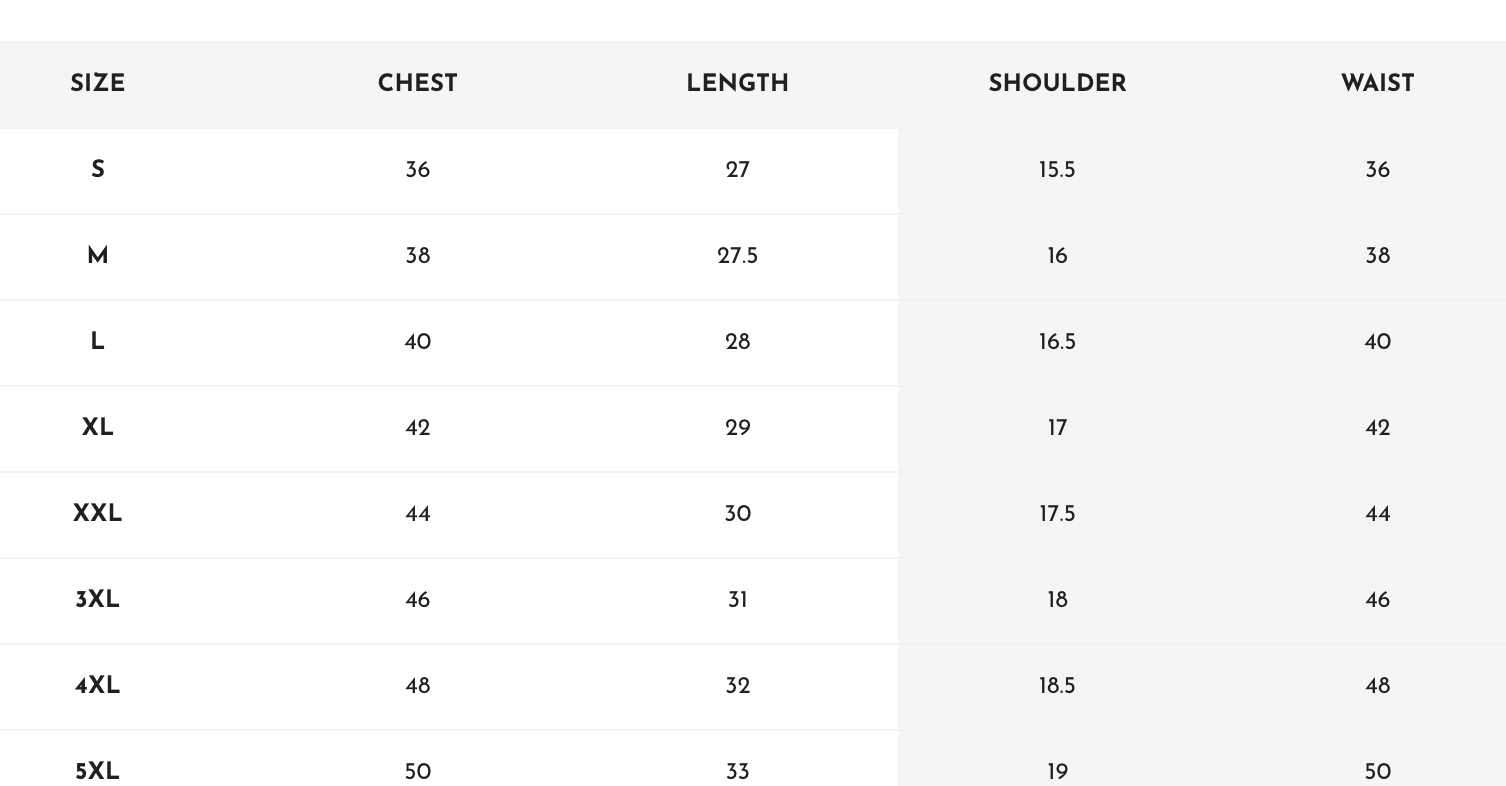Click the 29 length value for XL
The height and width of the screenshot is (786, 1506).
click(738, 427)
